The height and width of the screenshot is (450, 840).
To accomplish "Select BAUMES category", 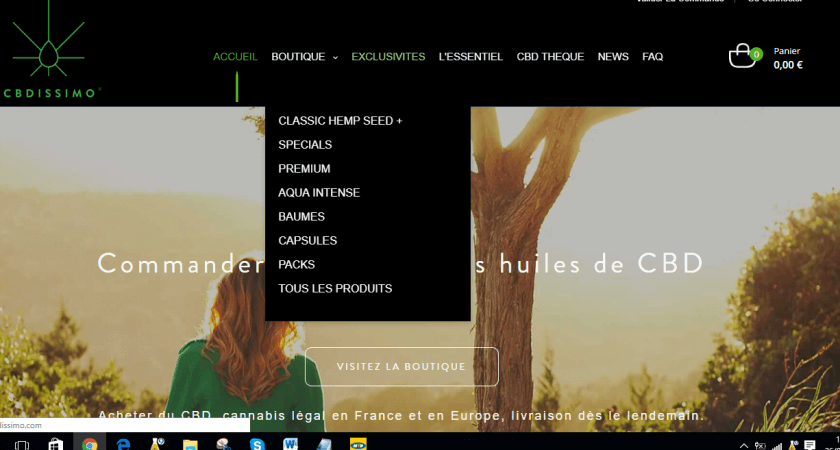I will 302,217.
